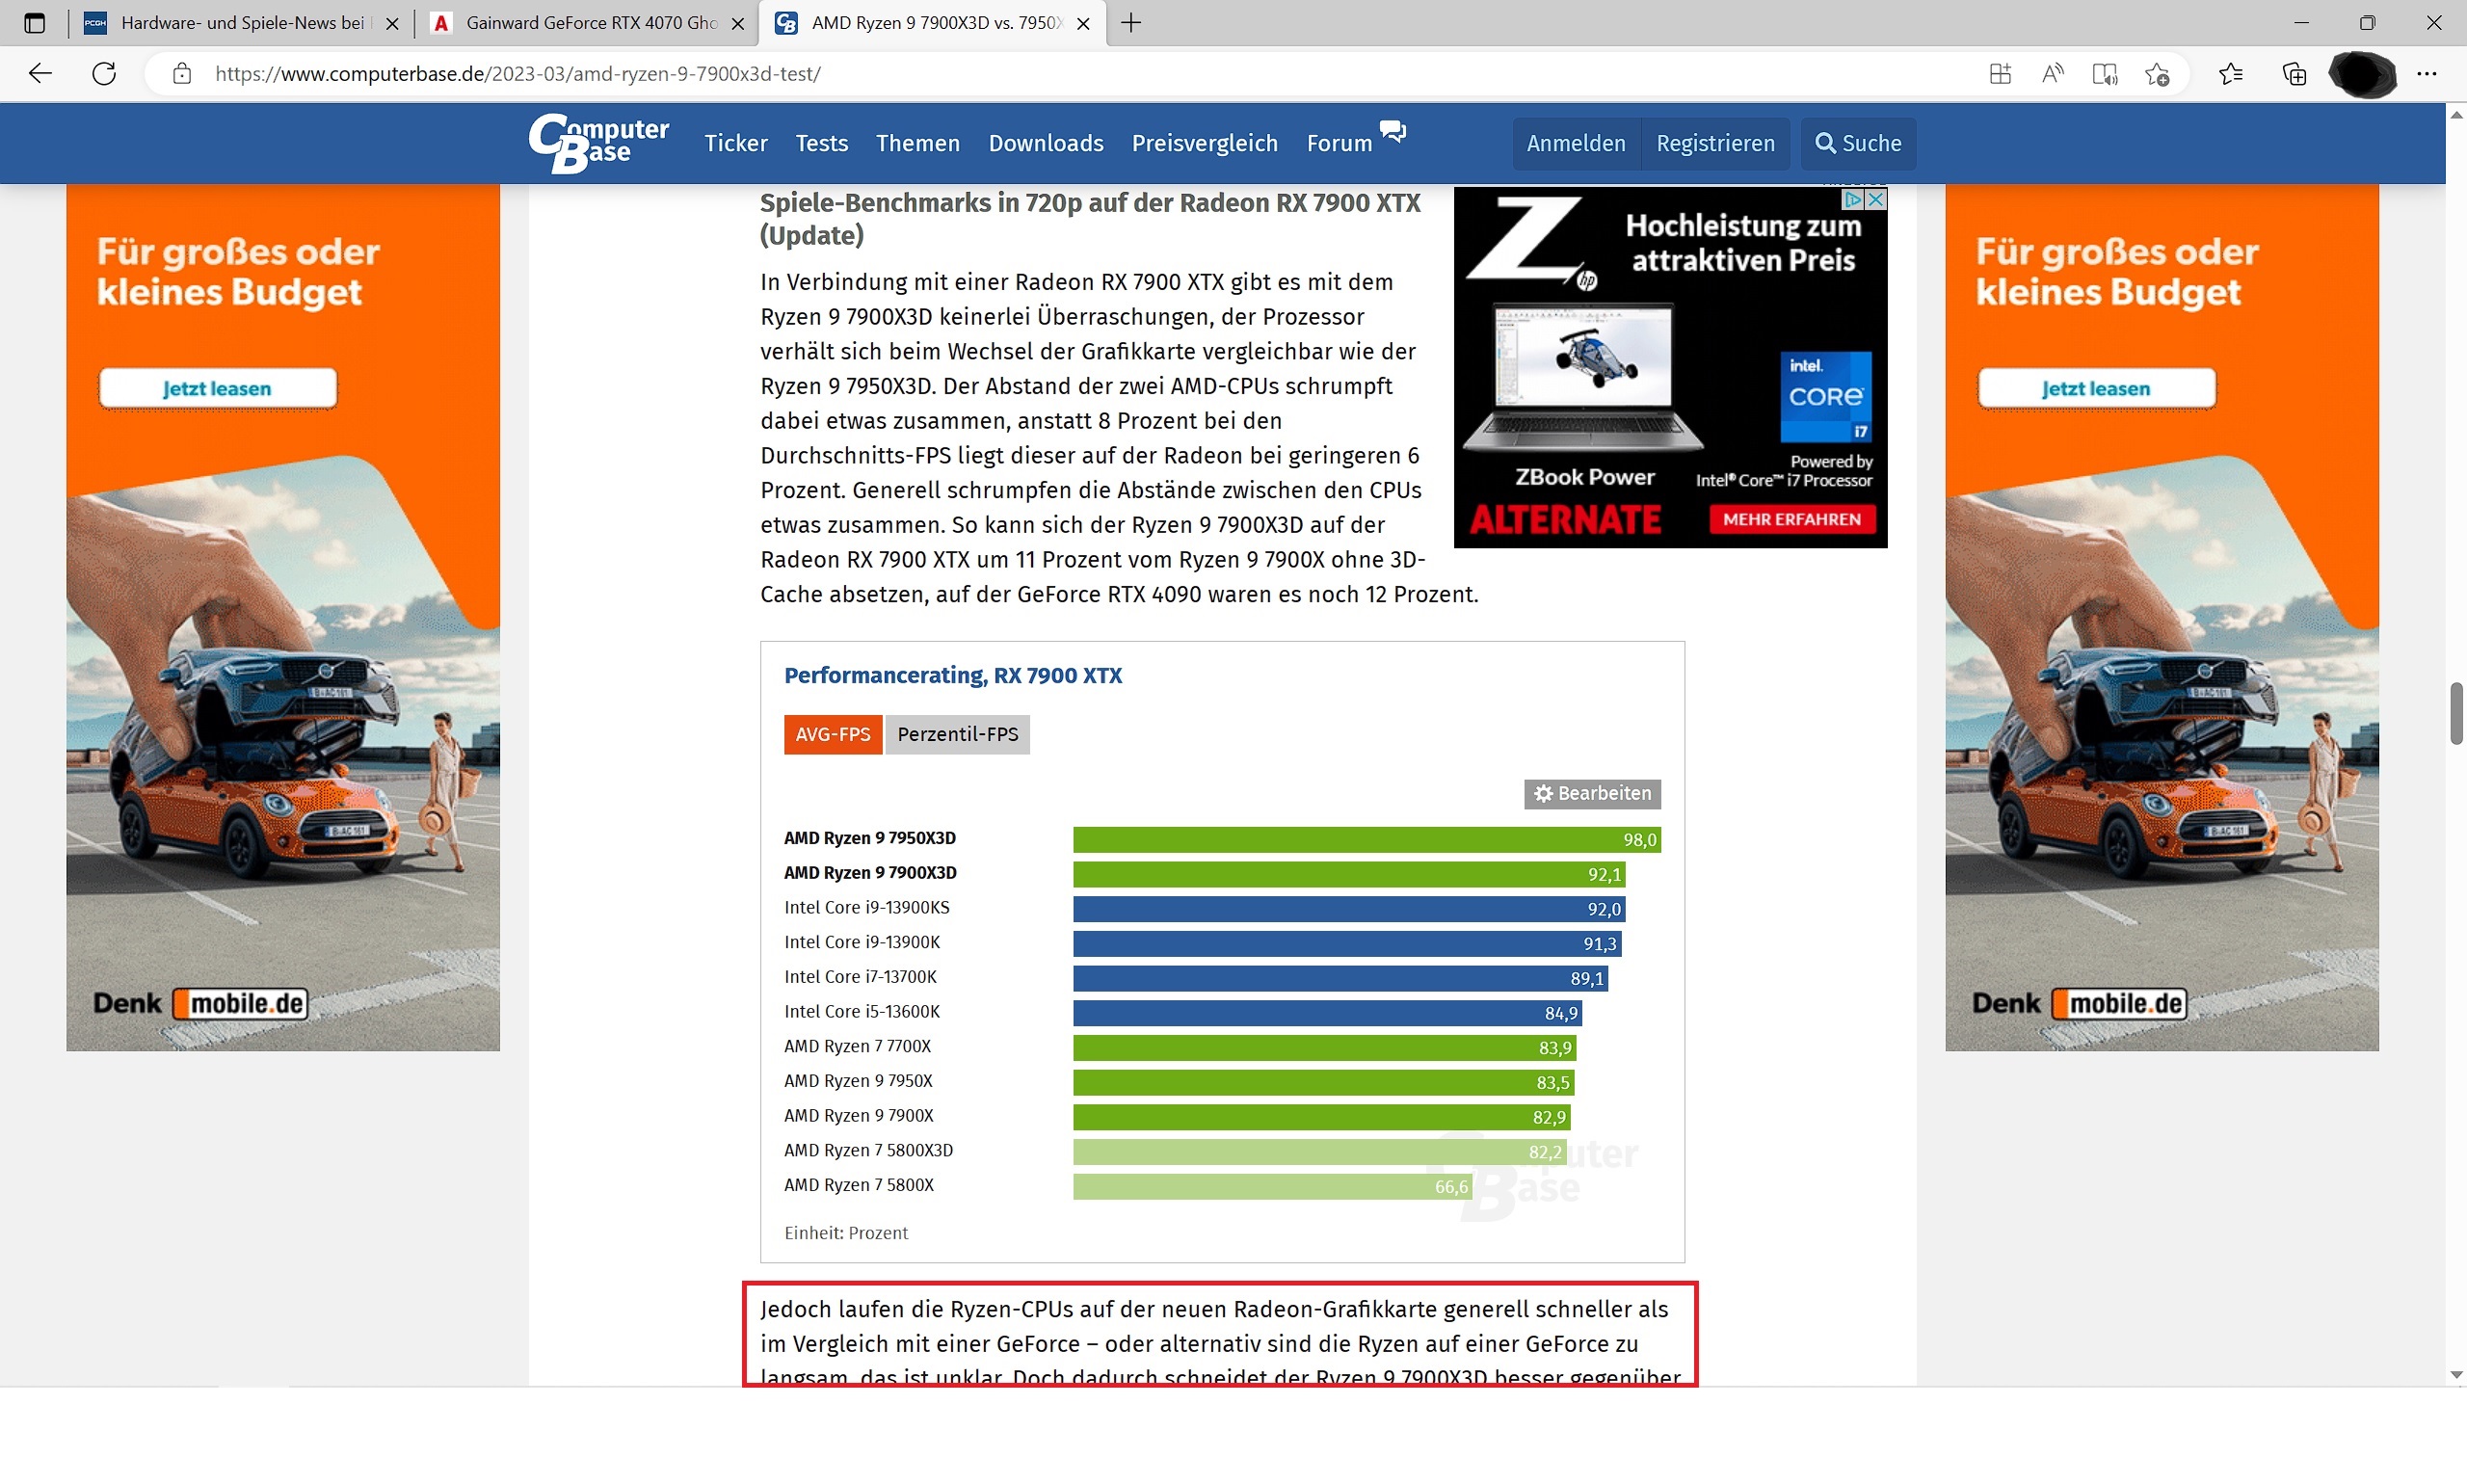Open the browser profile avatar

pos(2362,74)
